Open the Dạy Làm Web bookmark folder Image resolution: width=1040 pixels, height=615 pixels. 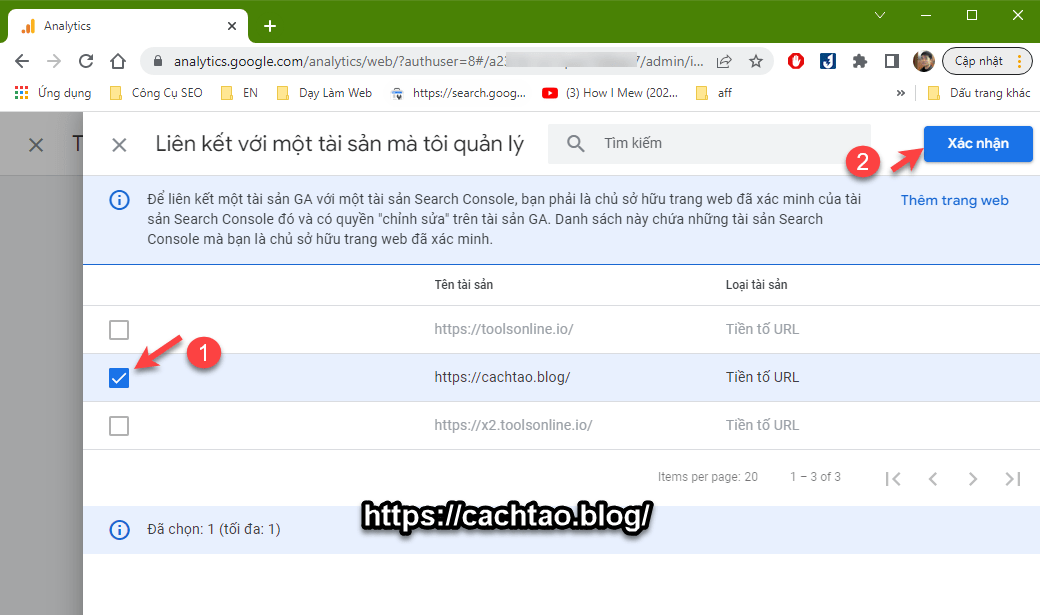click(324, 93)
